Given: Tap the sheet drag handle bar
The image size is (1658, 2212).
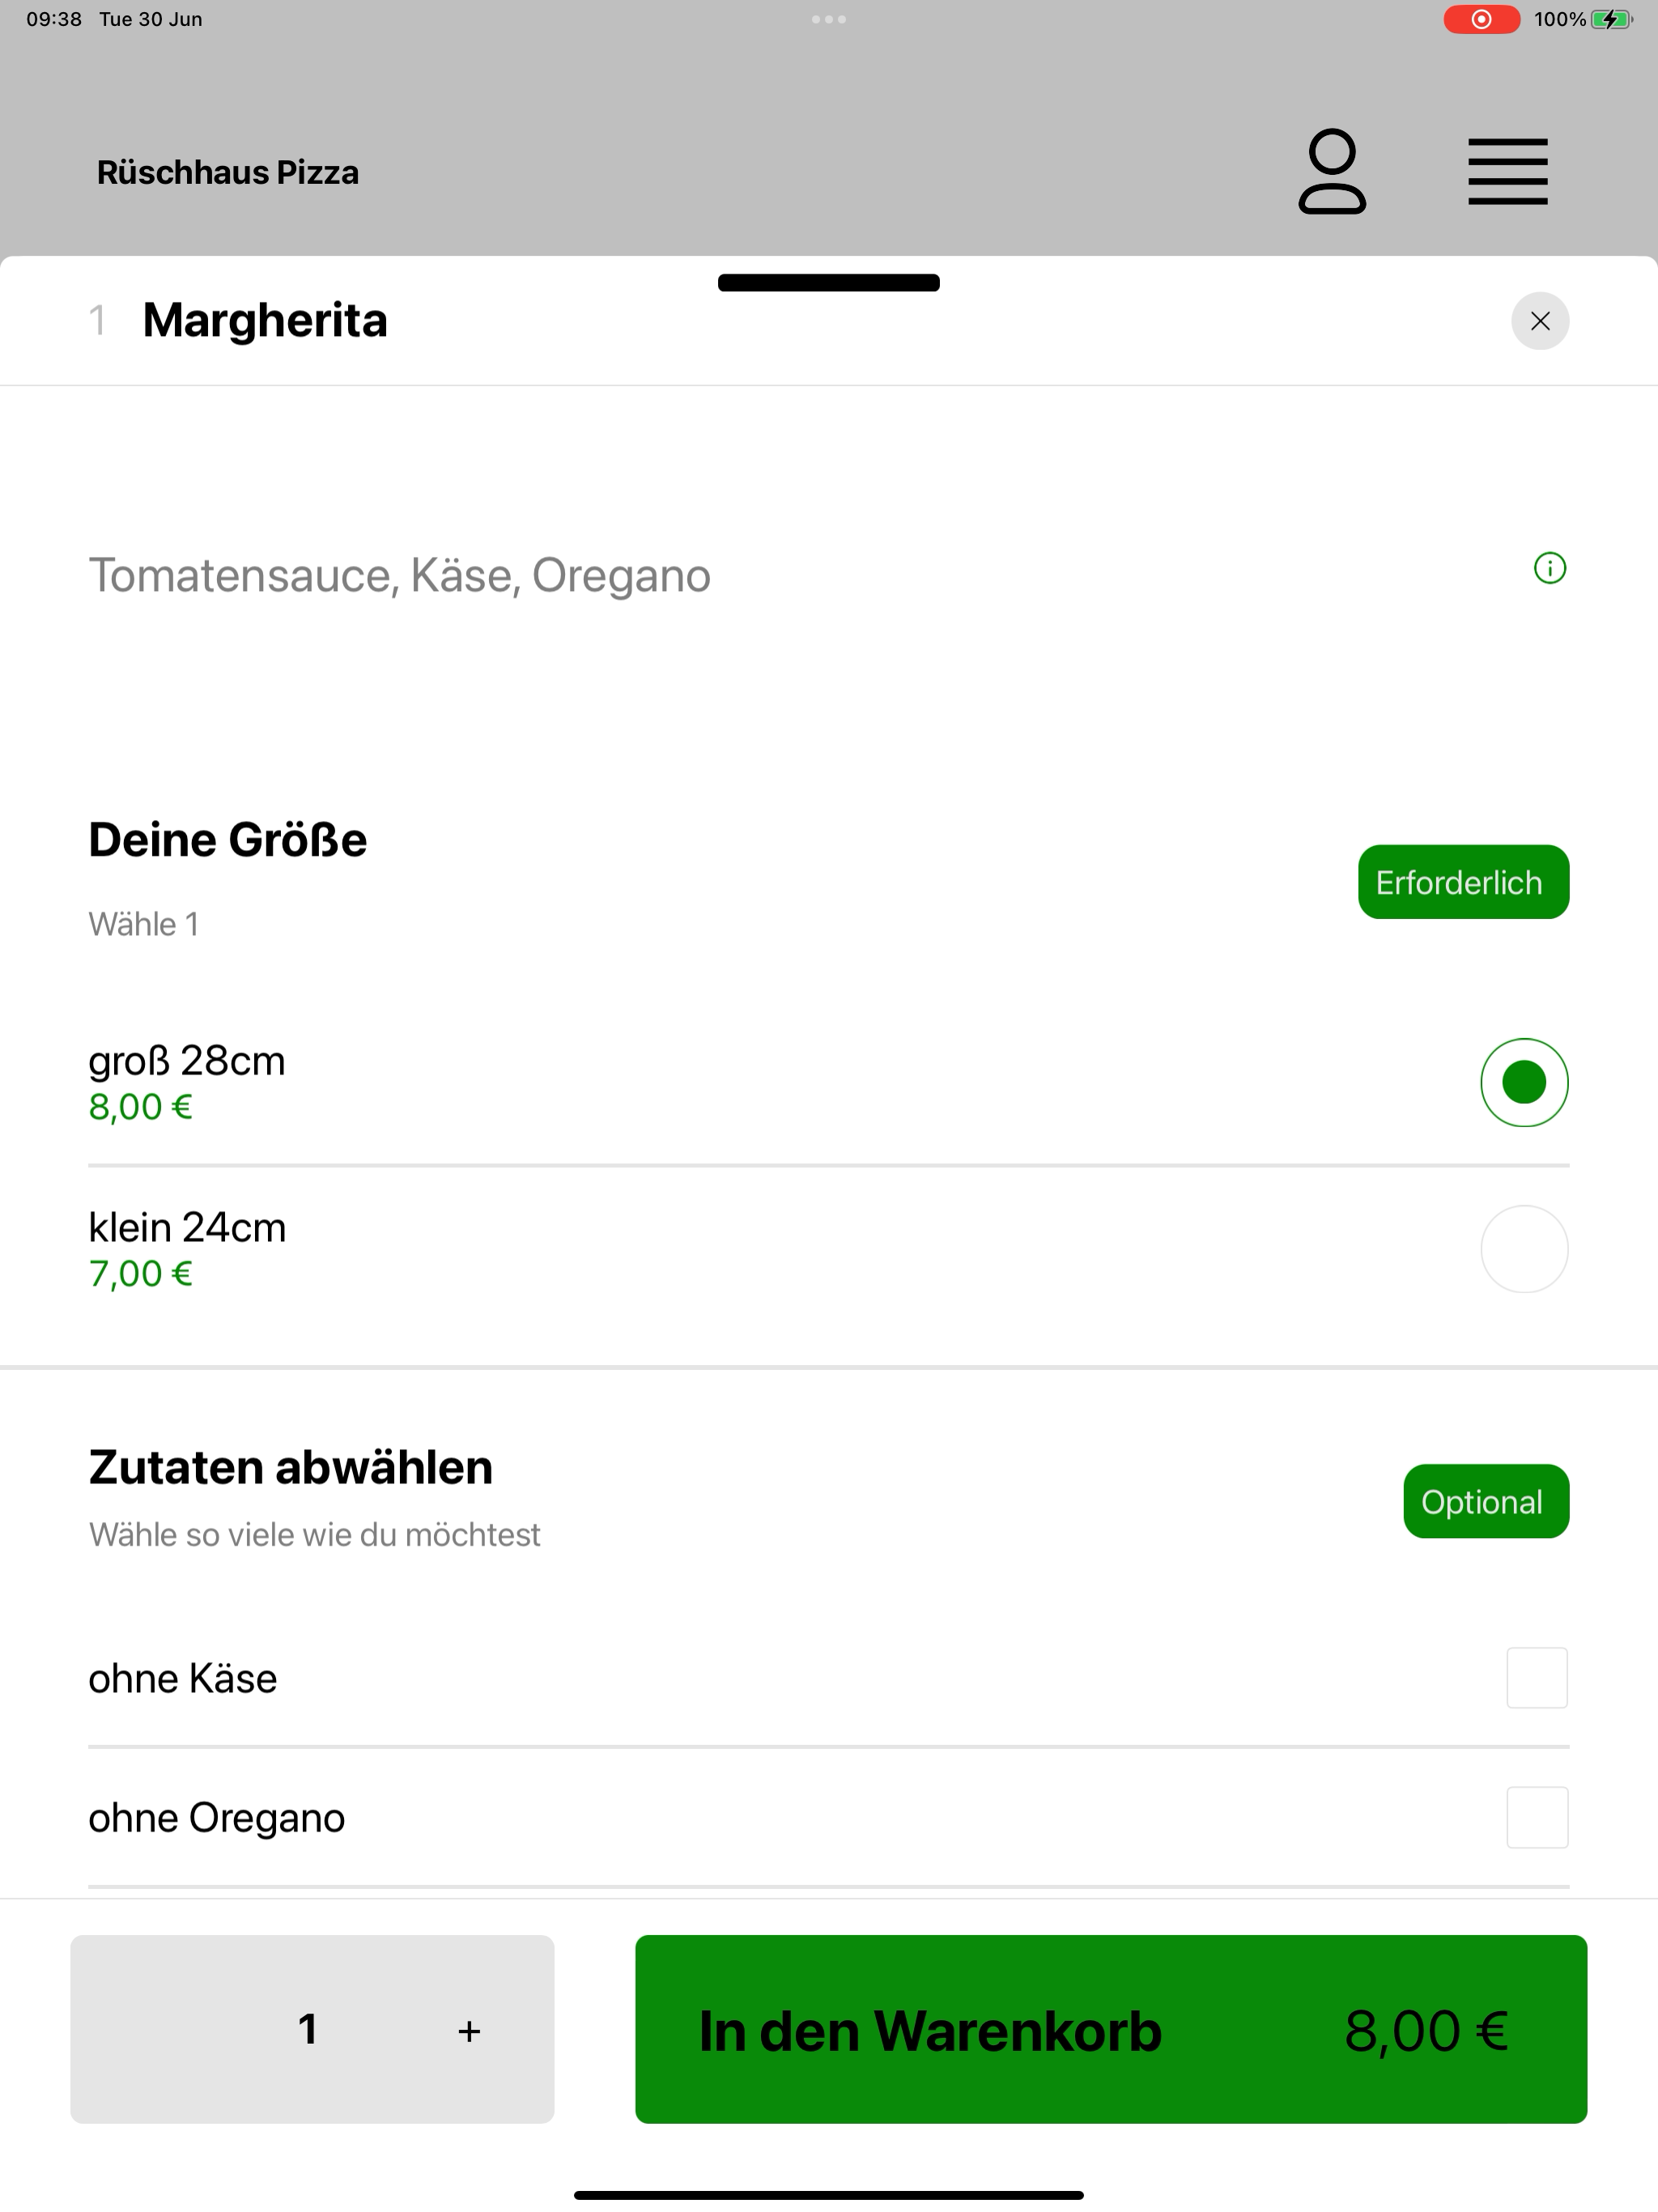Looking at the screenshot, I should [x=829, y=283].
